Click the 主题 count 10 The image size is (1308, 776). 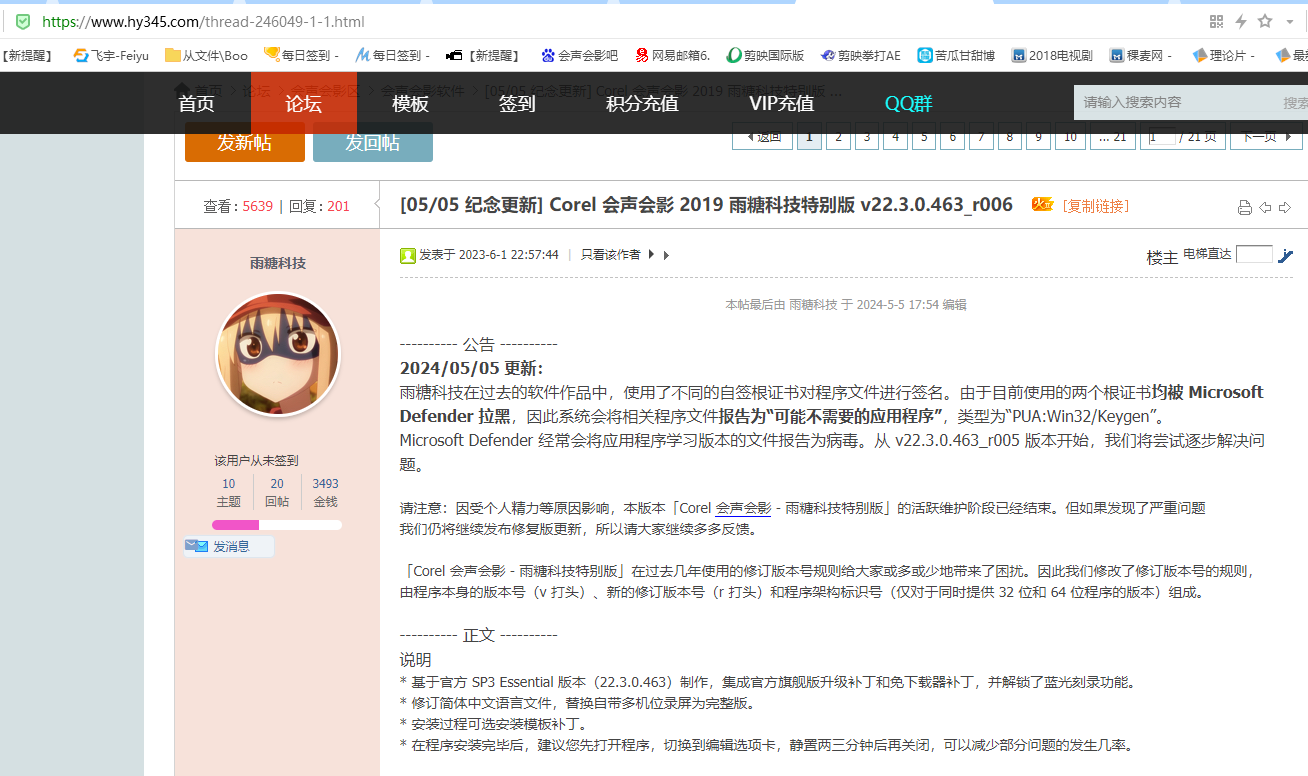(x=229, y=484)
